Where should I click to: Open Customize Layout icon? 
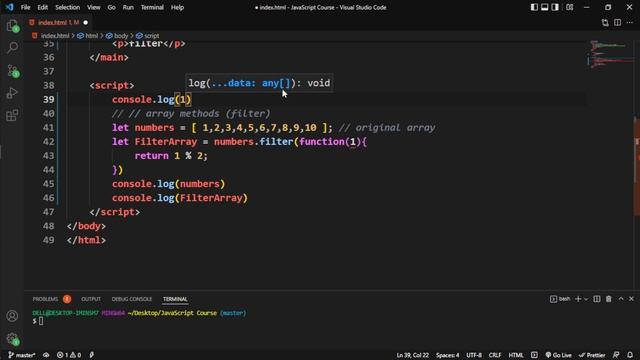(569, 7)
